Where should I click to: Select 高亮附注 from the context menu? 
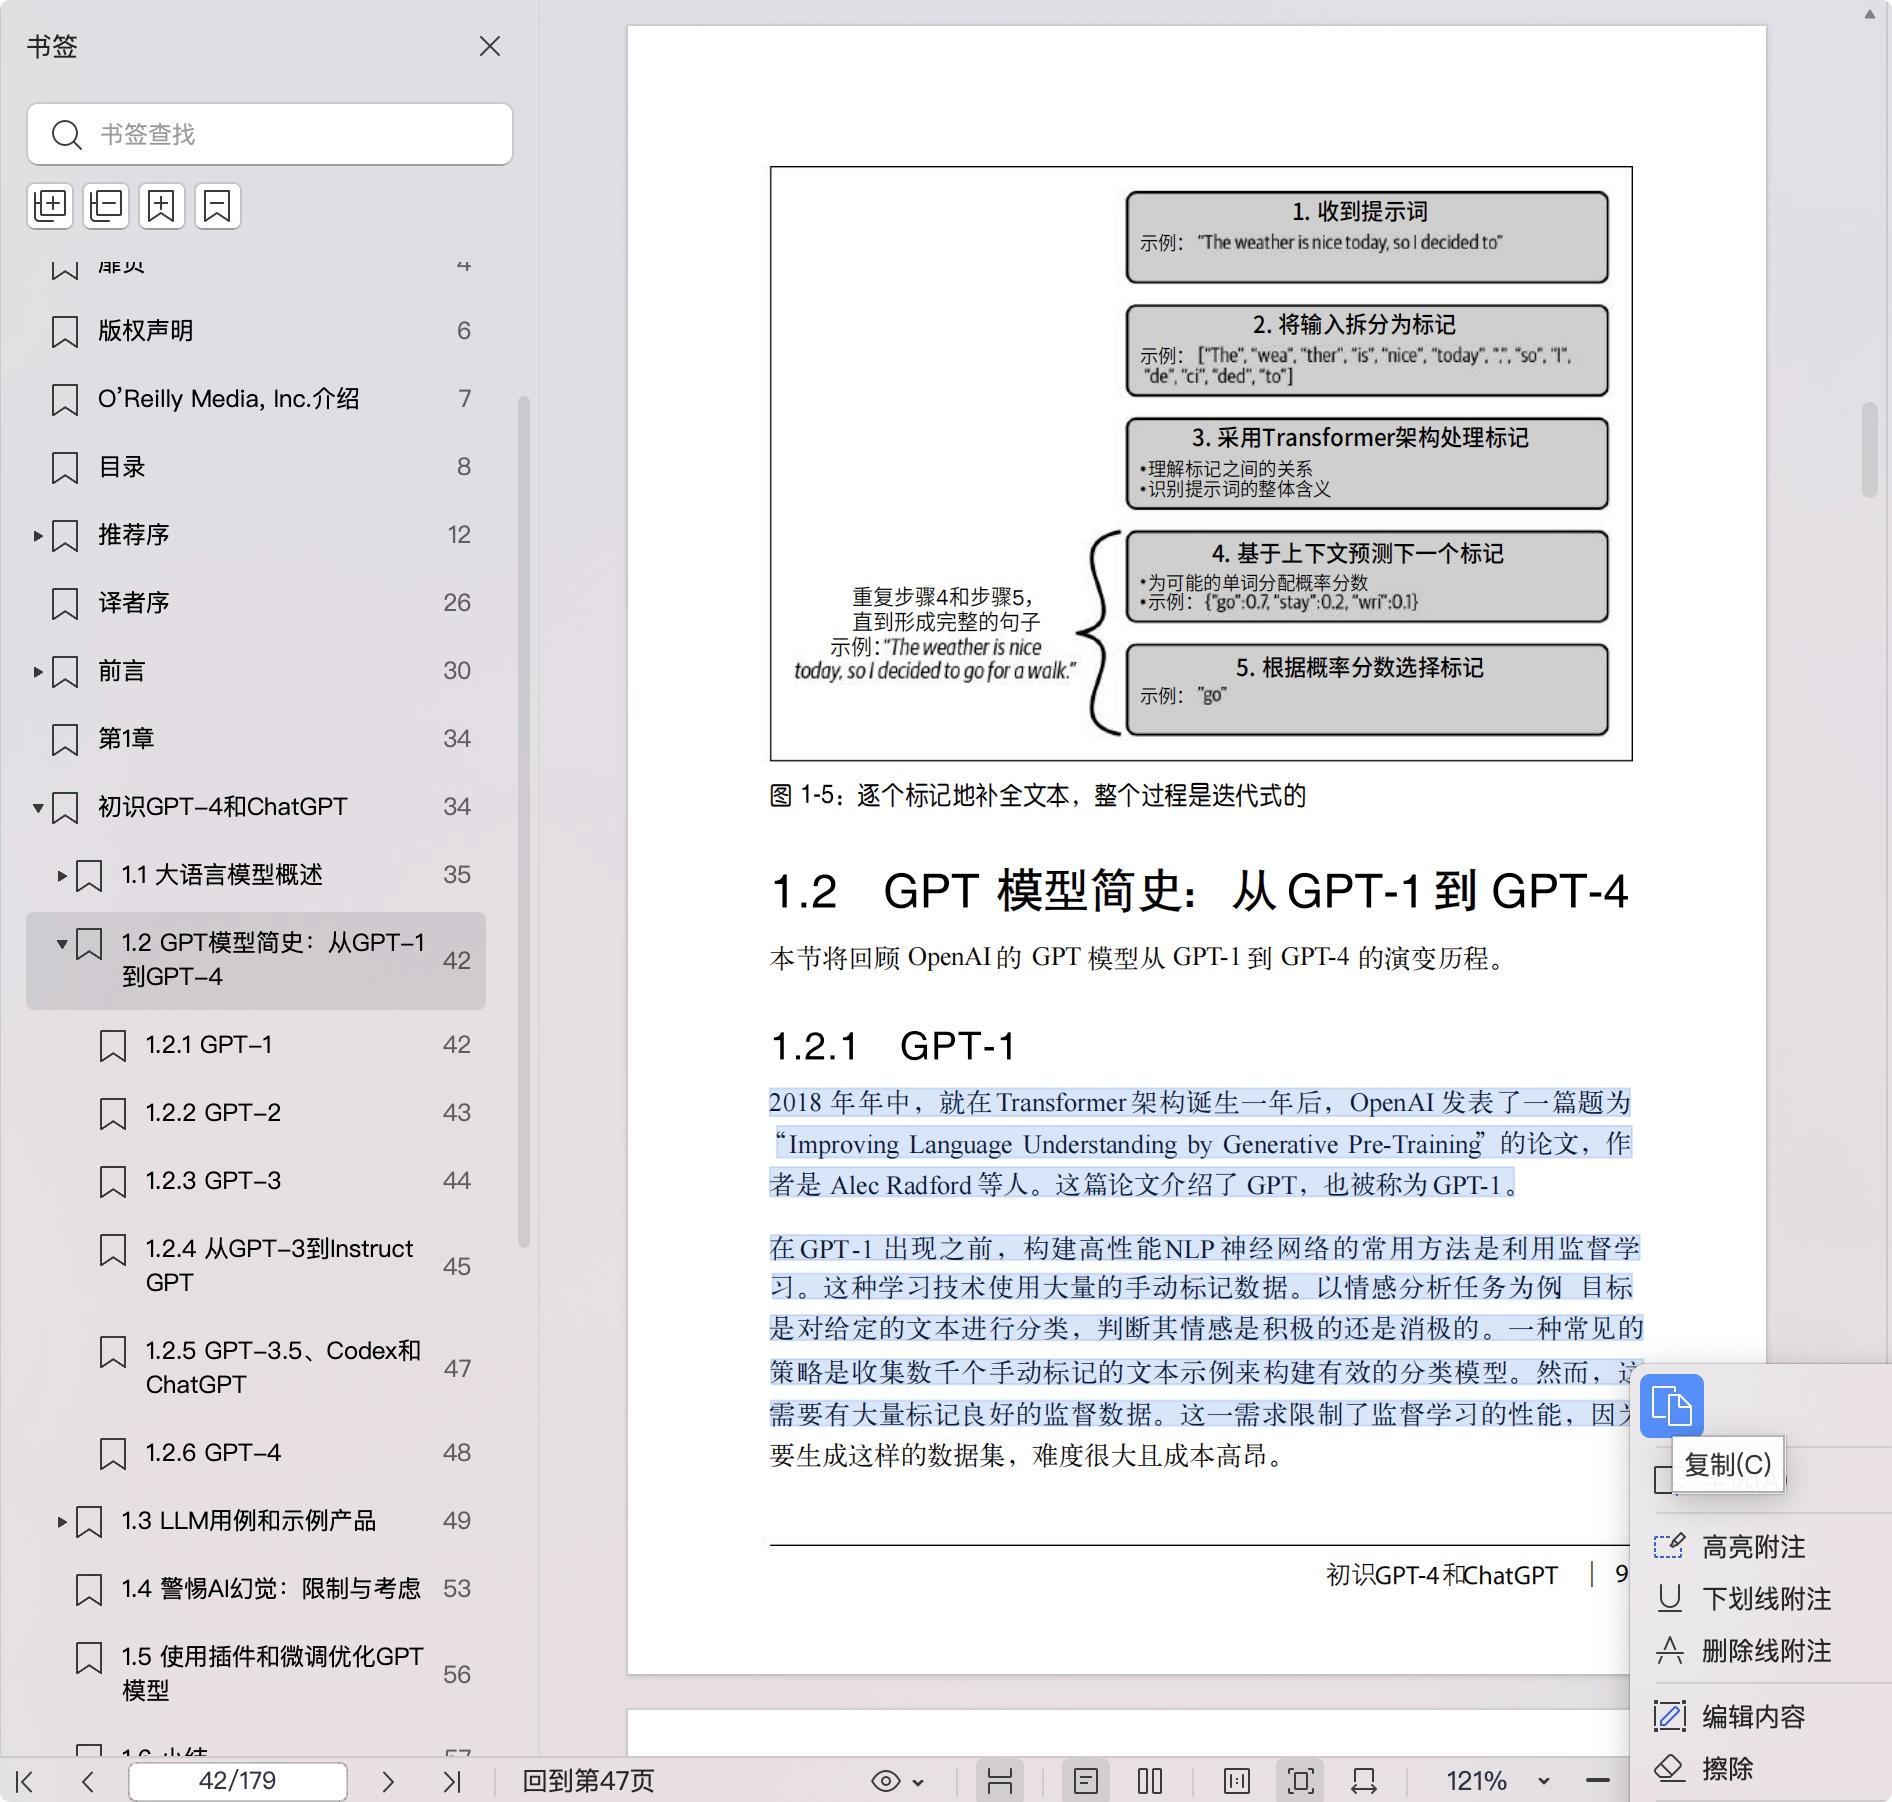pyautogui.click(x=1752, y=1547)
